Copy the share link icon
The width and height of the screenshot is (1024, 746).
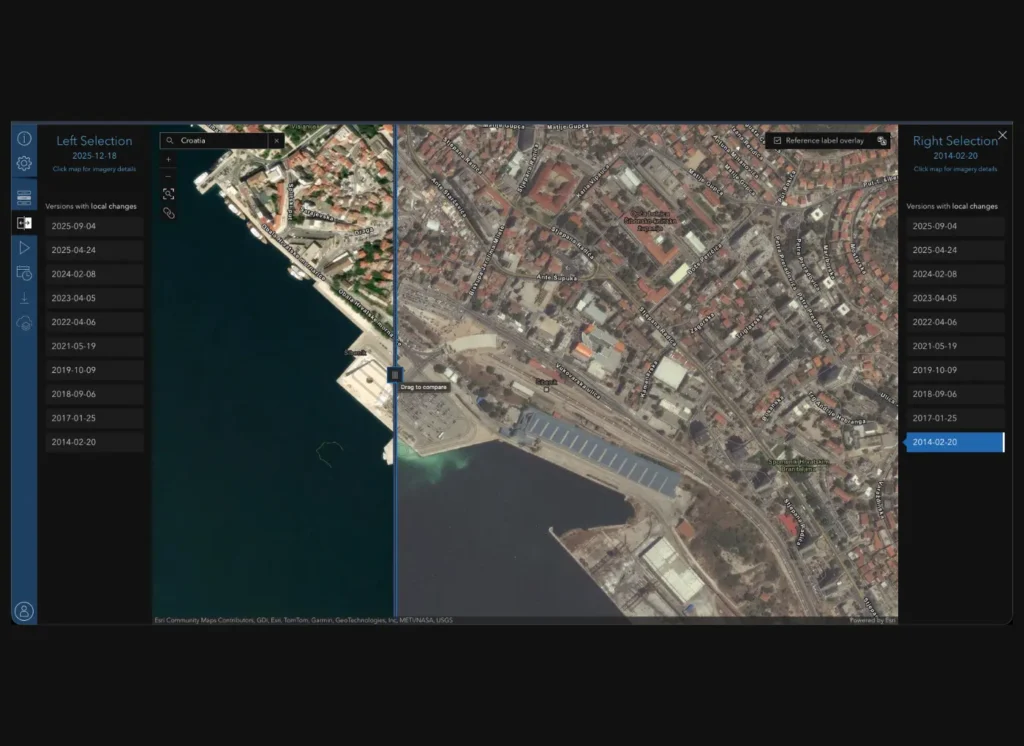pos(168,213)
